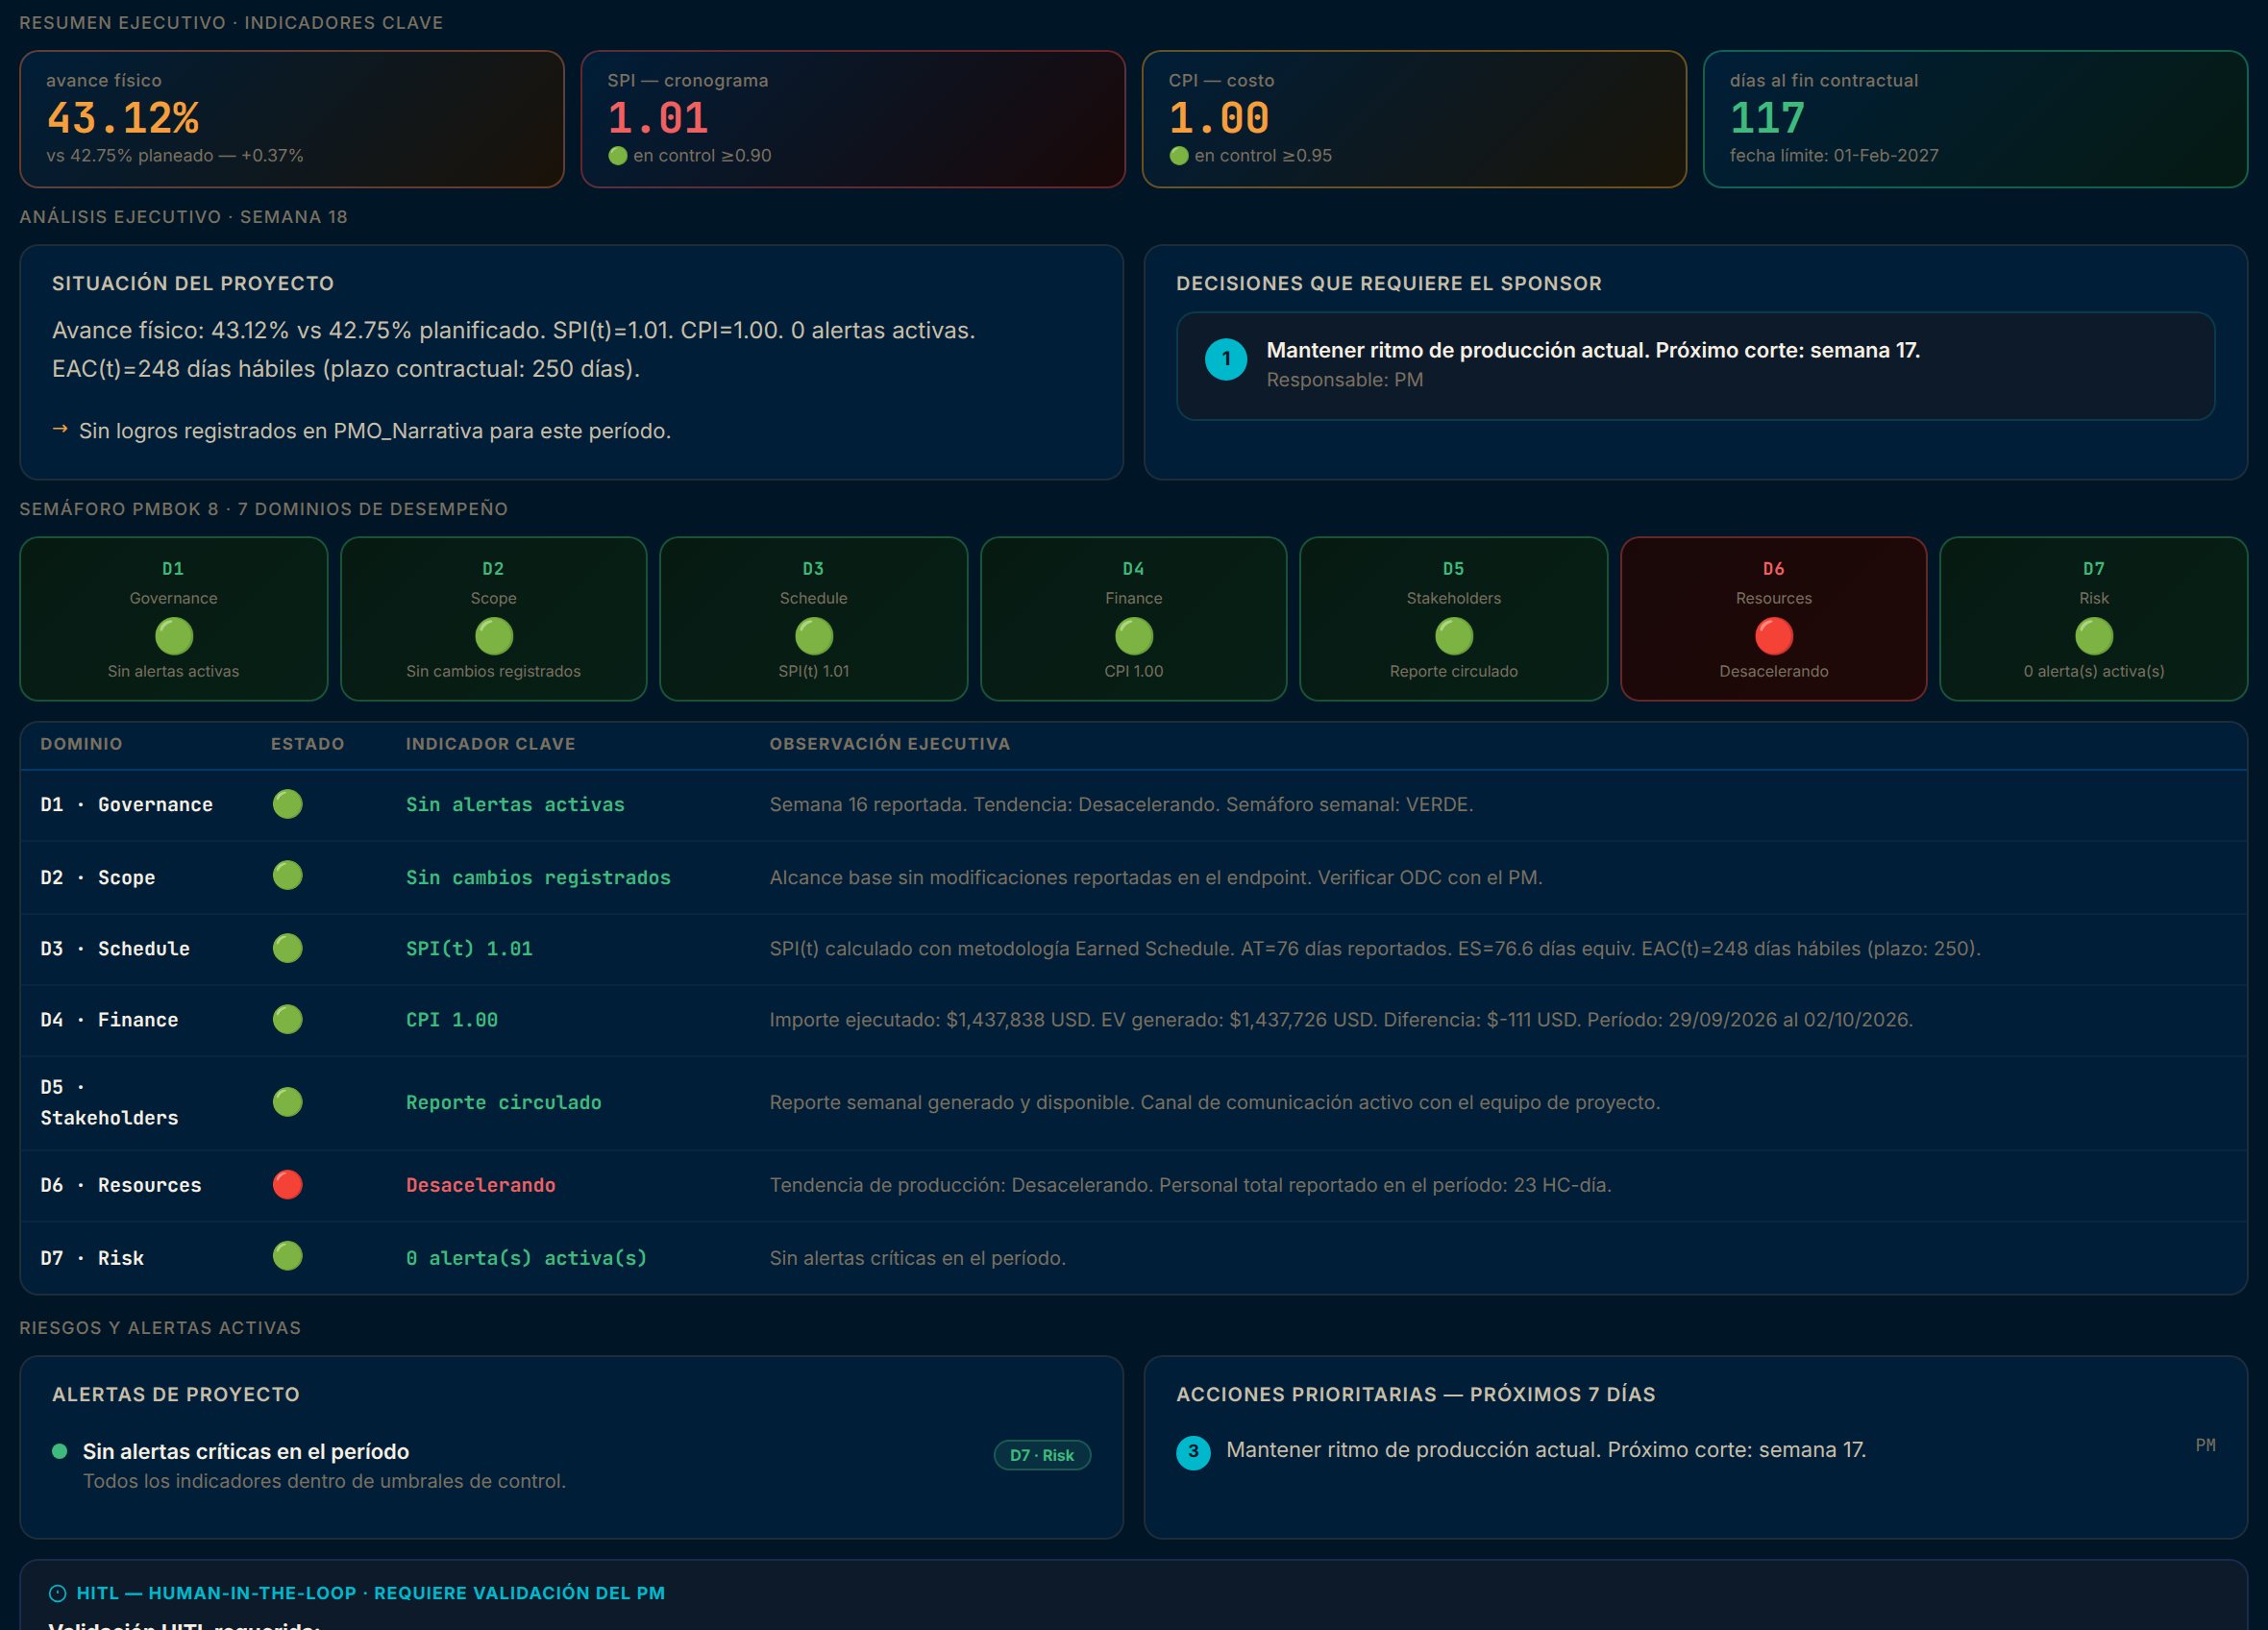Click the 'ALERTAS DE PROYECTO' heading
2268x1630 pixels.
176,1394
